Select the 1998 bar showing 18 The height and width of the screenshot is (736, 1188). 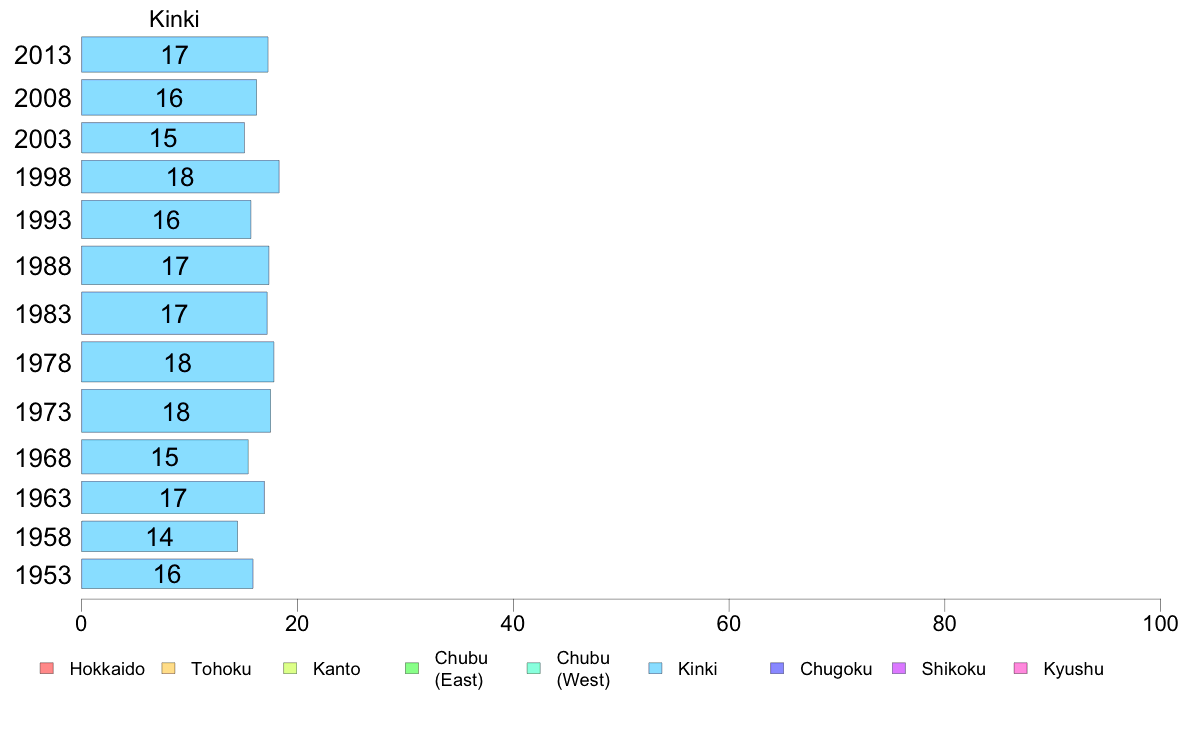pyautogui.click(x=180, y=177)
